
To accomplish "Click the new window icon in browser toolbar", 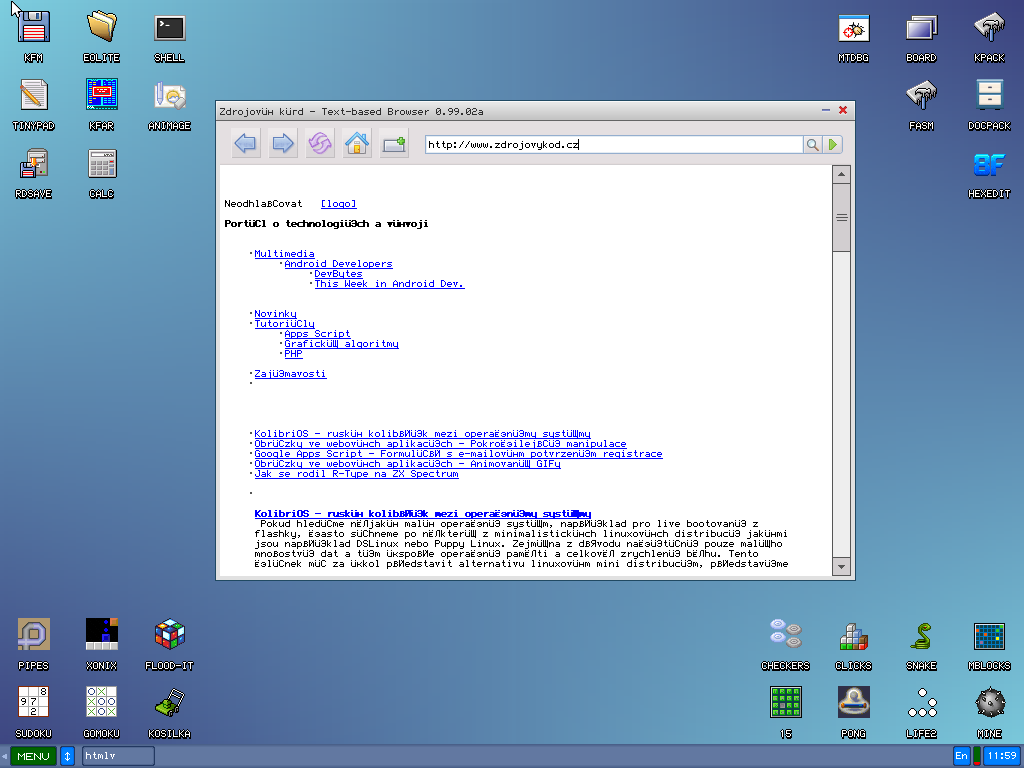I will click(394, 144).
